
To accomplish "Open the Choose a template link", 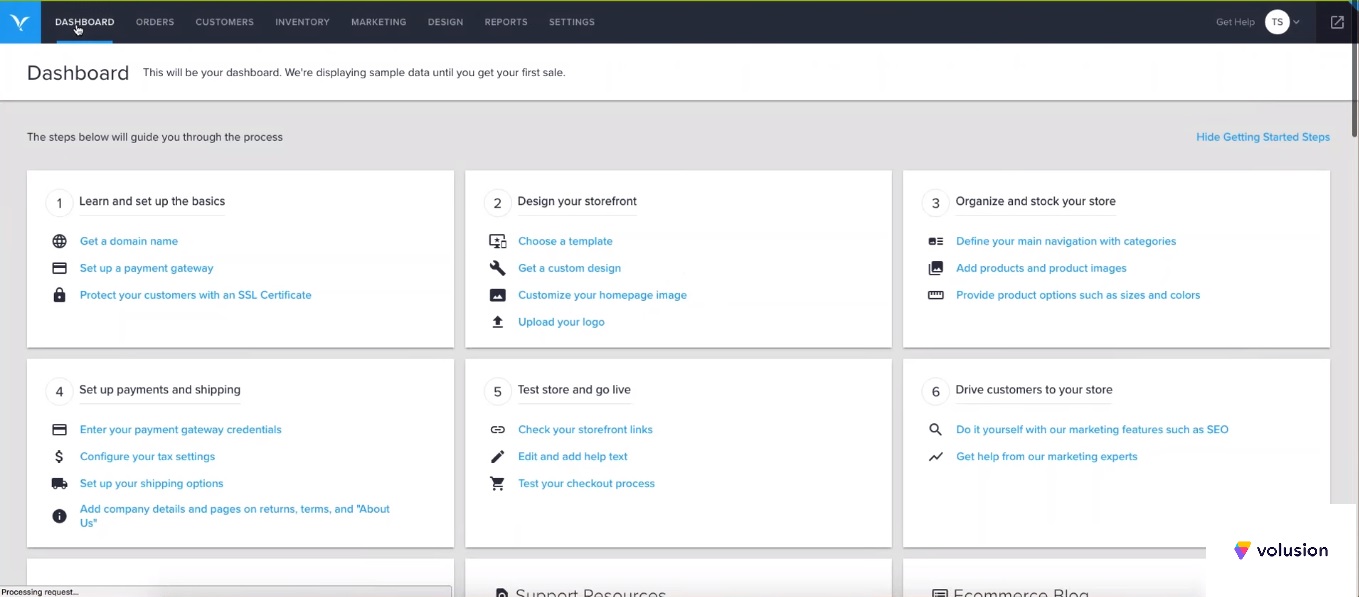I will click(x=565, y=241).
